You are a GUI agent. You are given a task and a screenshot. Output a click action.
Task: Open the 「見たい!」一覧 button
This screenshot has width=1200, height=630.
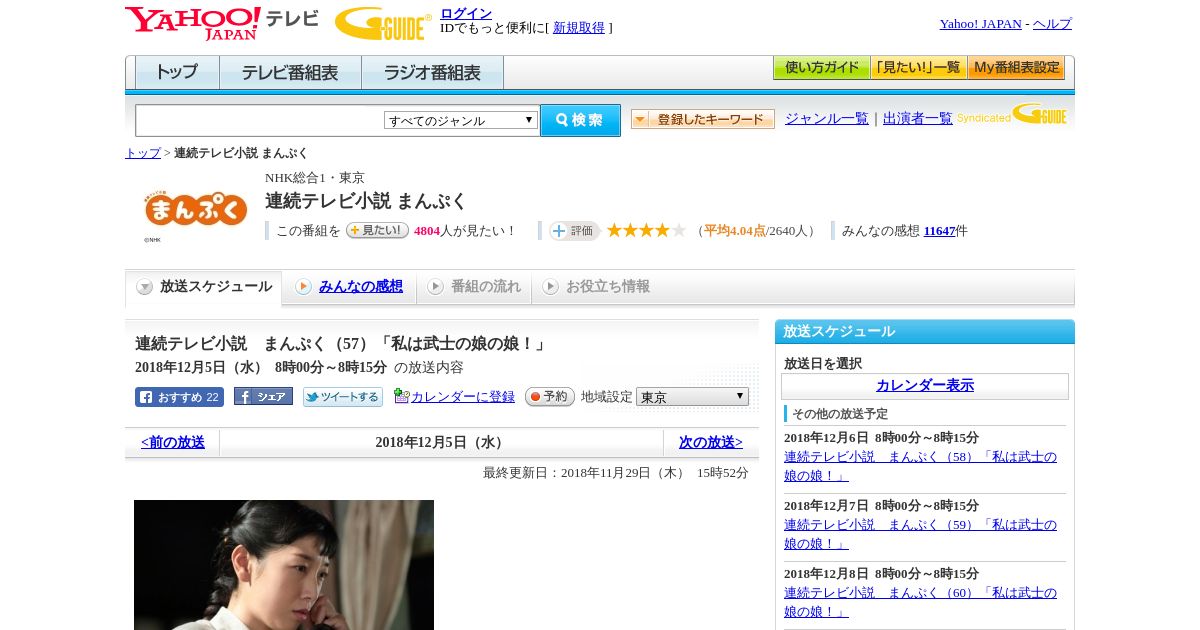pos(918,68)
